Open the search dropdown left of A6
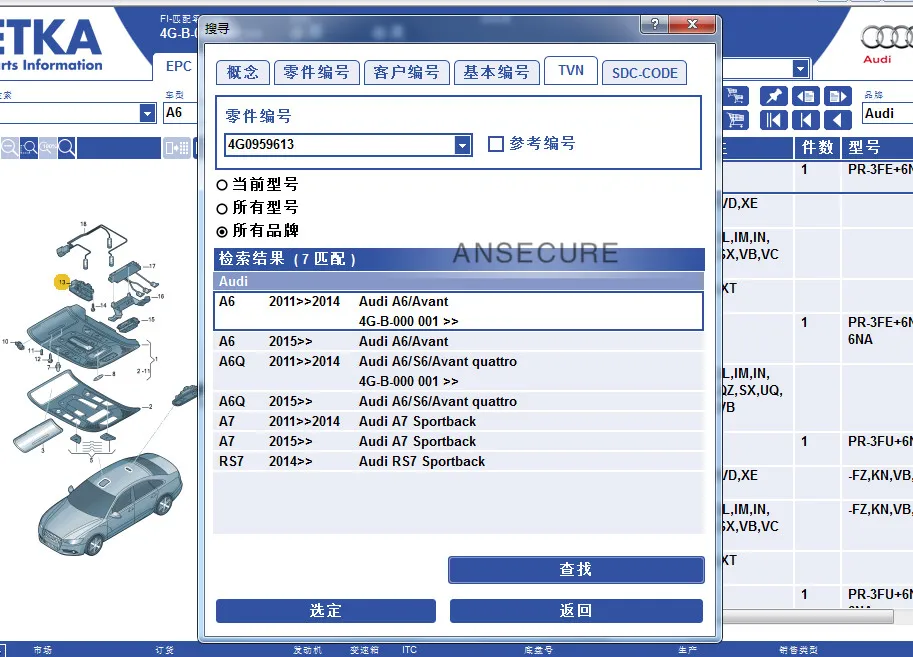Screen dimensions: 913x657 point(148,113)
